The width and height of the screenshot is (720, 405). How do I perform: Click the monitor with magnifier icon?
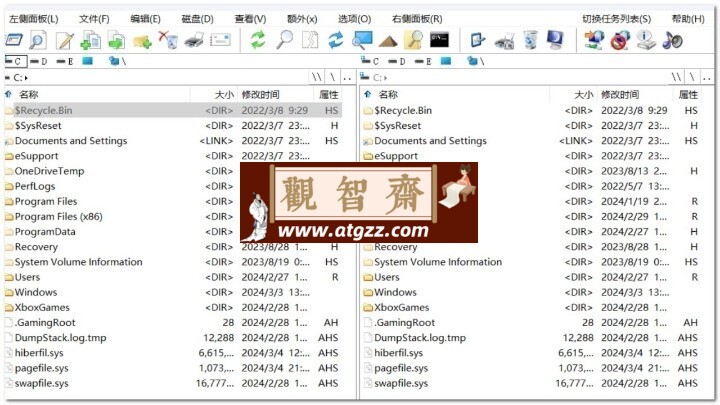pyautogui.click(x=362, y=40)
